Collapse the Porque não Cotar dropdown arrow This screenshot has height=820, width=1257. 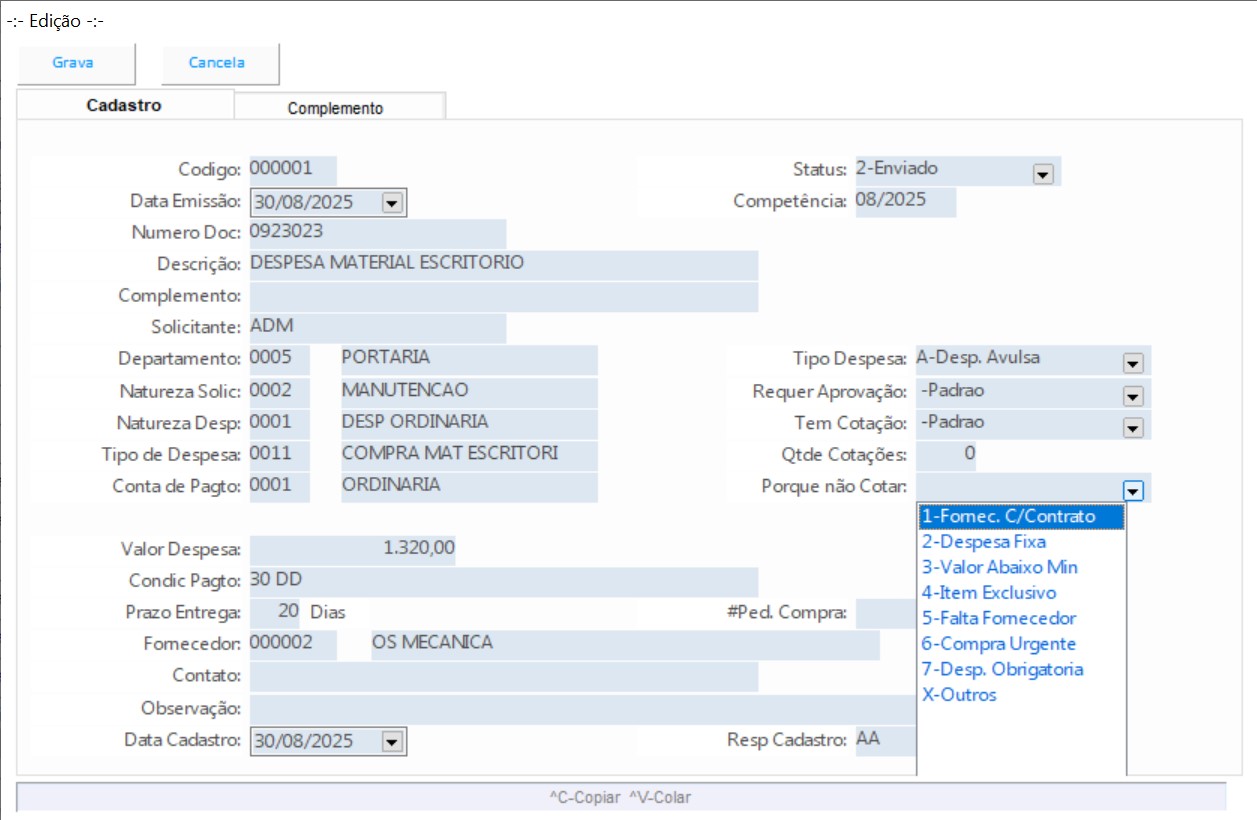pos(1132,490)
